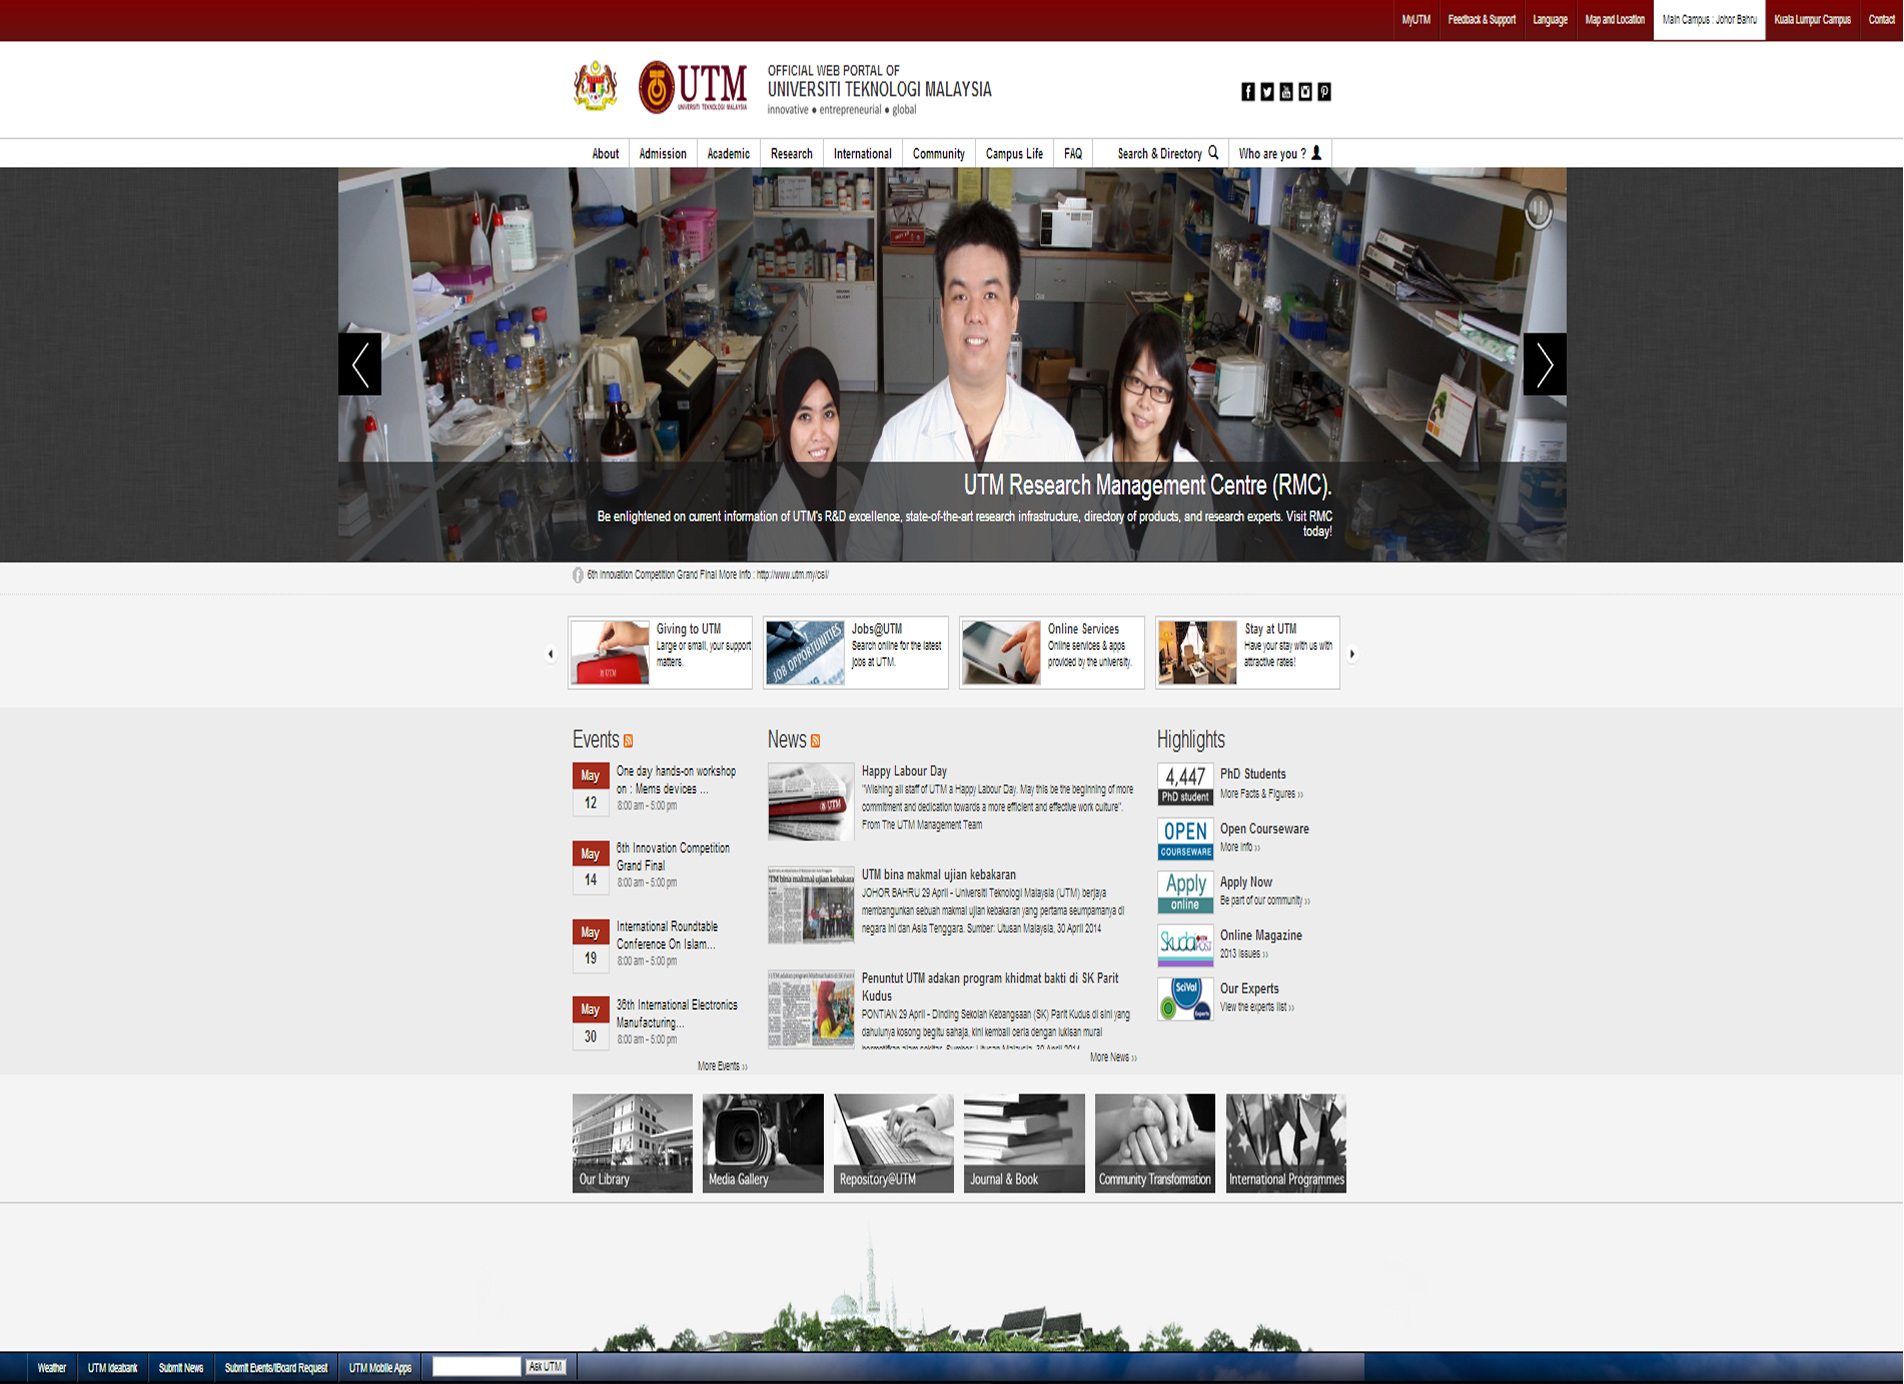Expand the Language option

(x=1550, y=20)
